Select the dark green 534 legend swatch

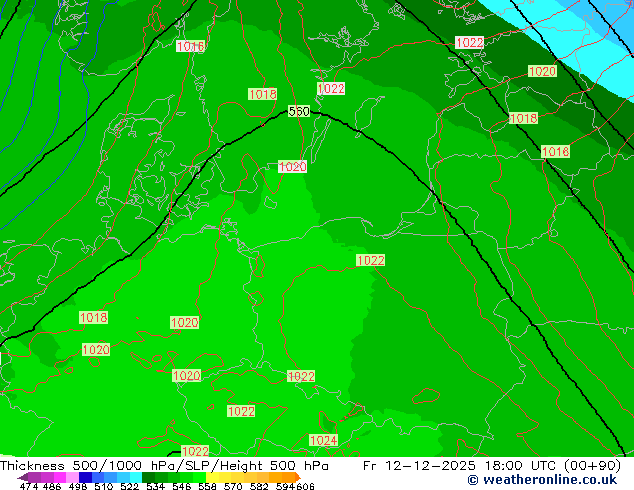pyautogui.click(x=148, y=477)
